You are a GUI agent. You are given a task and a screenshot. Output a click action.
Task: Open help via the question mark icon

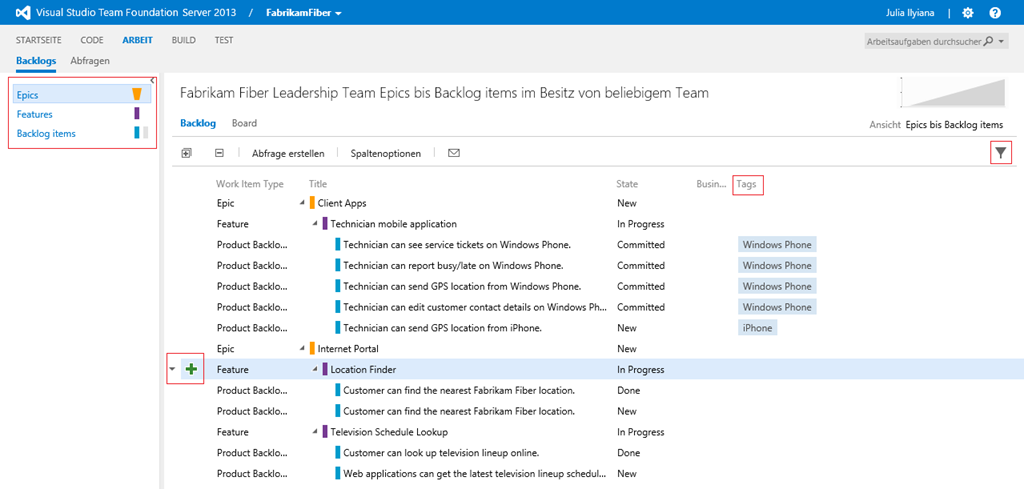click(x=995, y=13)
